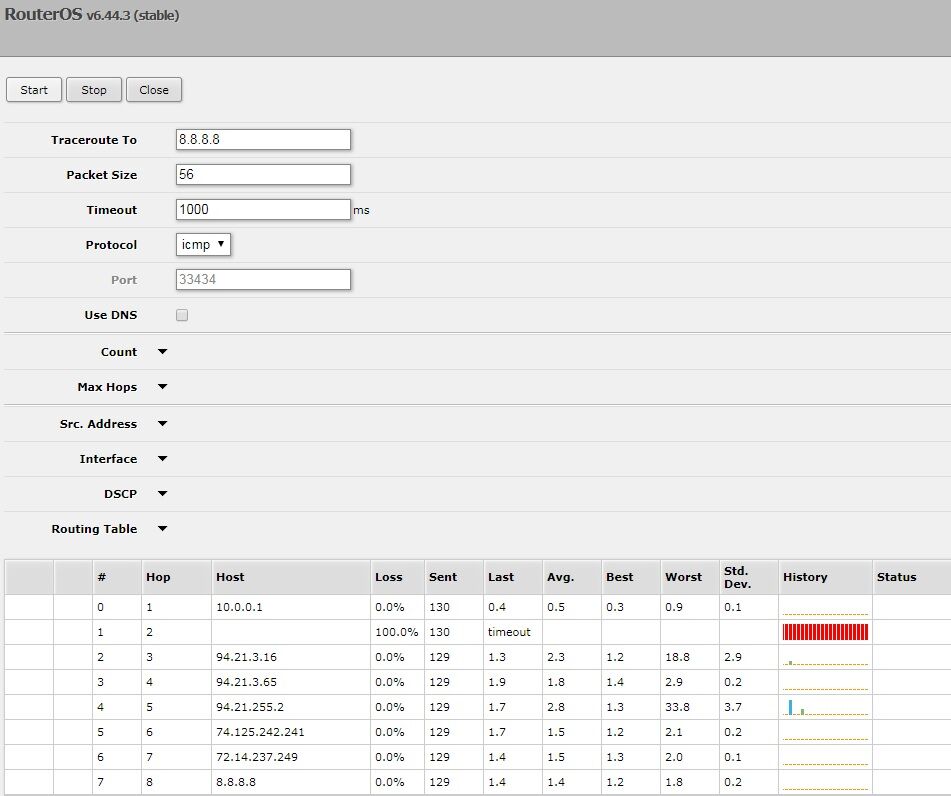Sort by the History column header
Image resolution: width=951 pixels, height=796 pixels.
coord(825,577)
